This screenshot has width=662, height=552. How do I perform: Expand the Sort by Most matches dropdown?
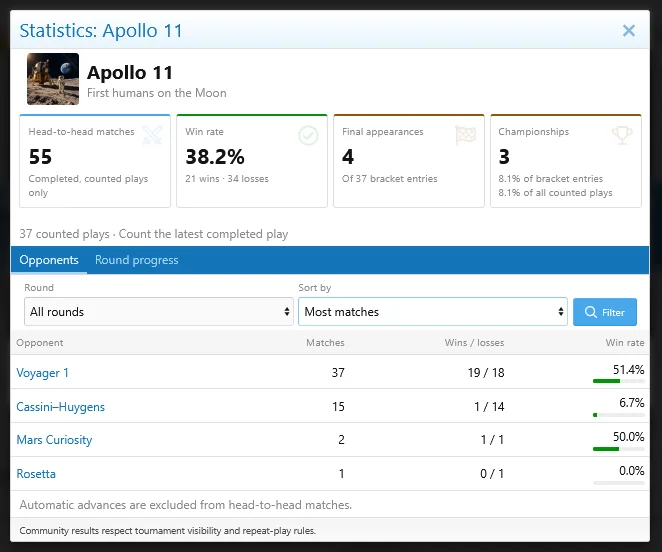pyautogui.click(x=432, y=312)
